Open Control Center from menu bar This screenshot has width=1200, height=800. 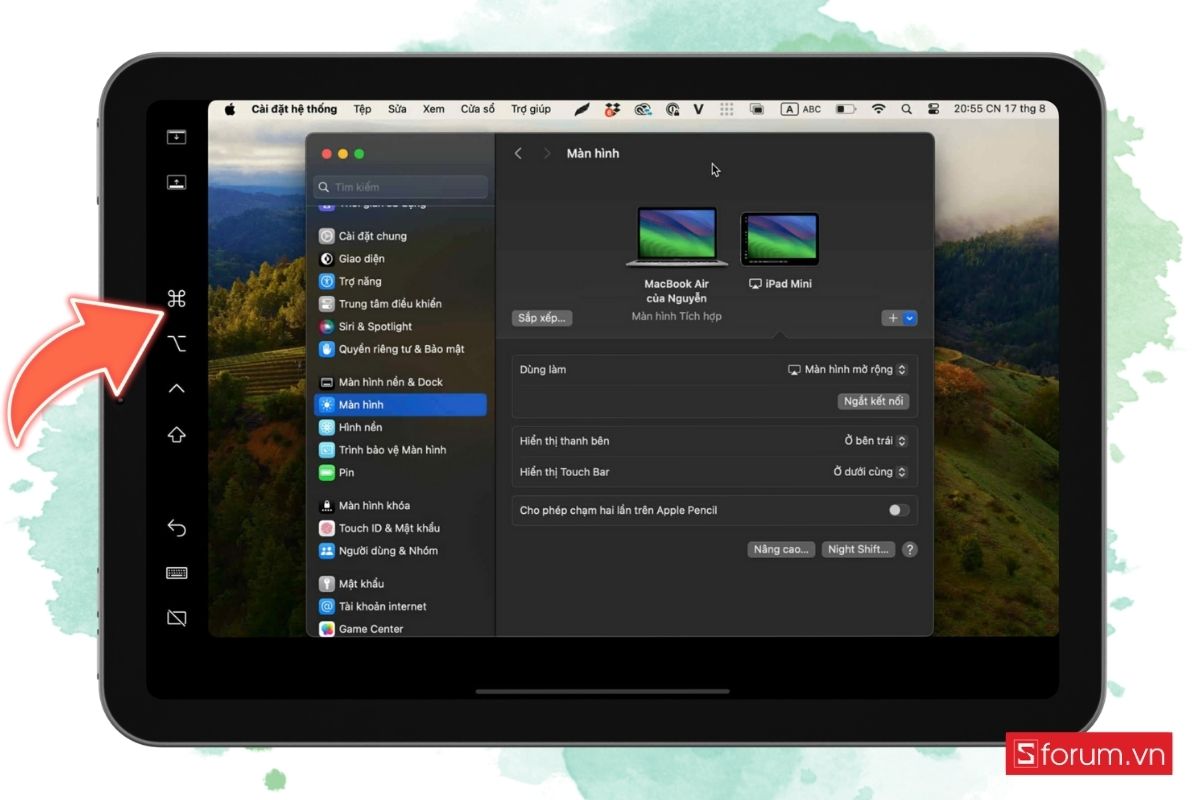(934, 109)
